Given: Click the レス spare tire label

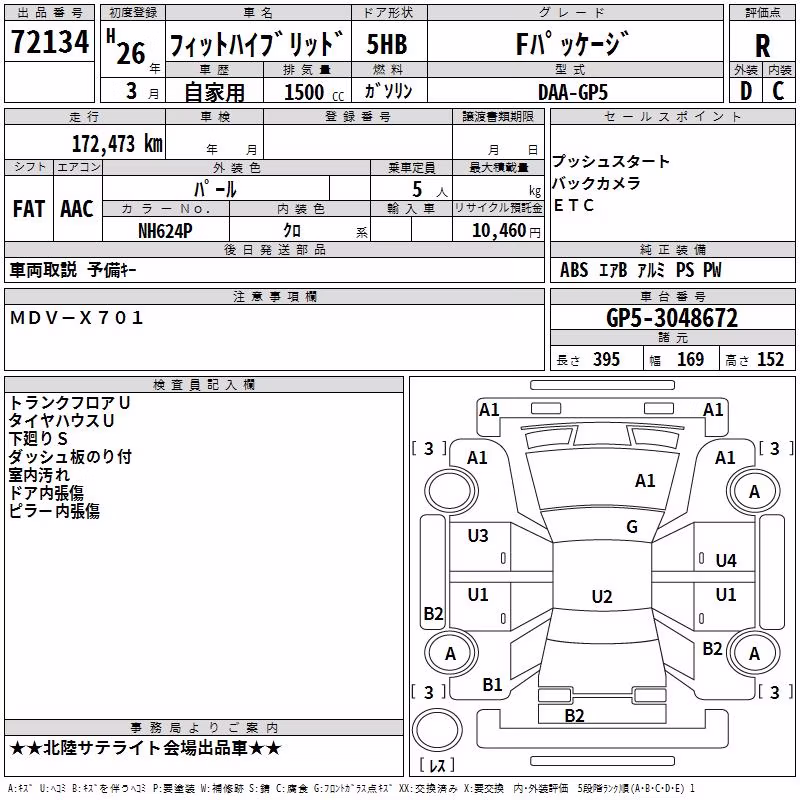Looking at the screenshot, I should click(437, 765).
